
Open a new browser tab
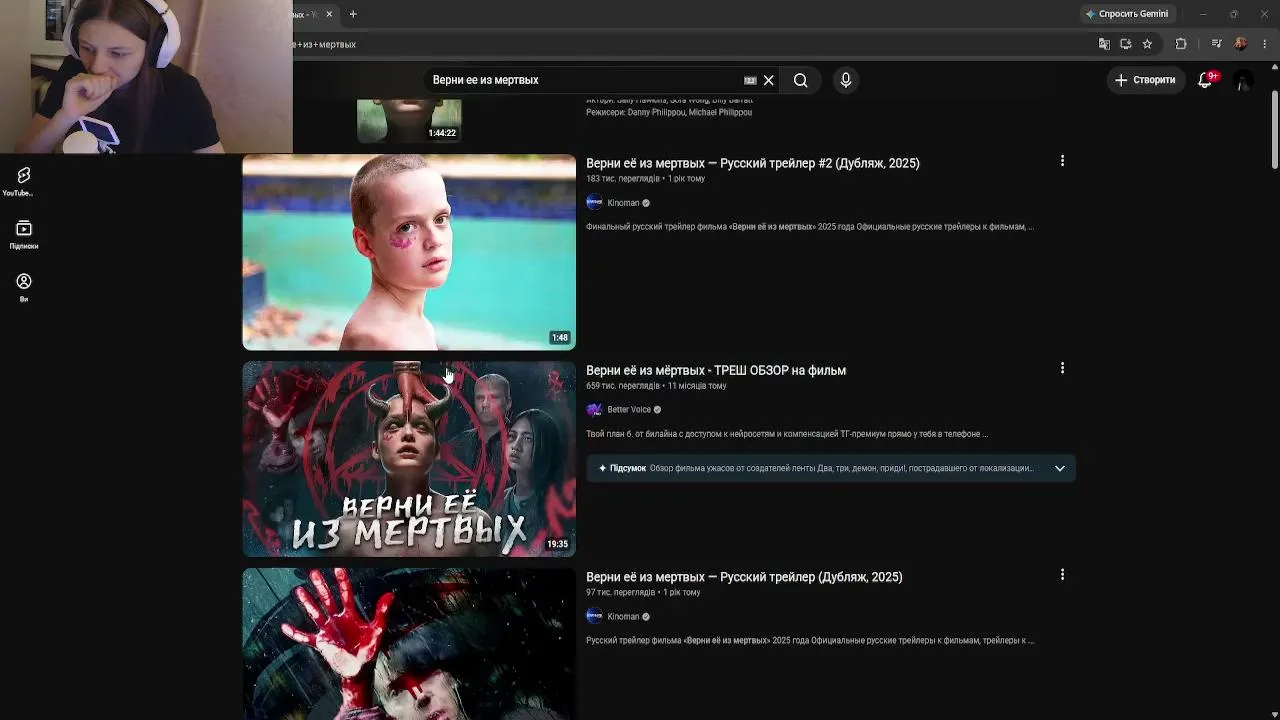tap(353, 14)
